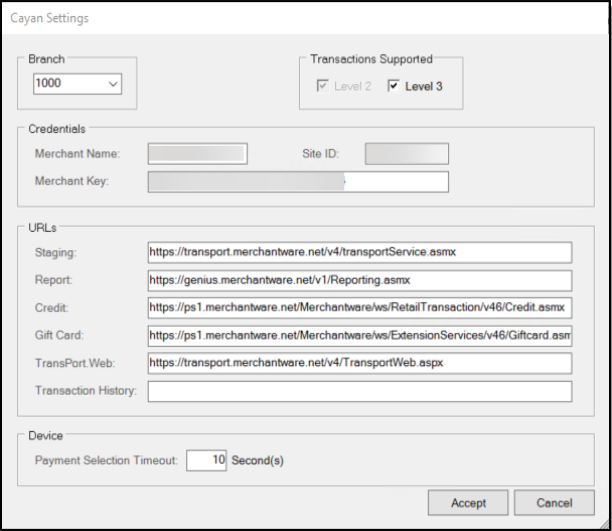The height and width of the screenshot is (531, 612).
Task: Click the Transaction History label
Action: click(x=85, y=391)
